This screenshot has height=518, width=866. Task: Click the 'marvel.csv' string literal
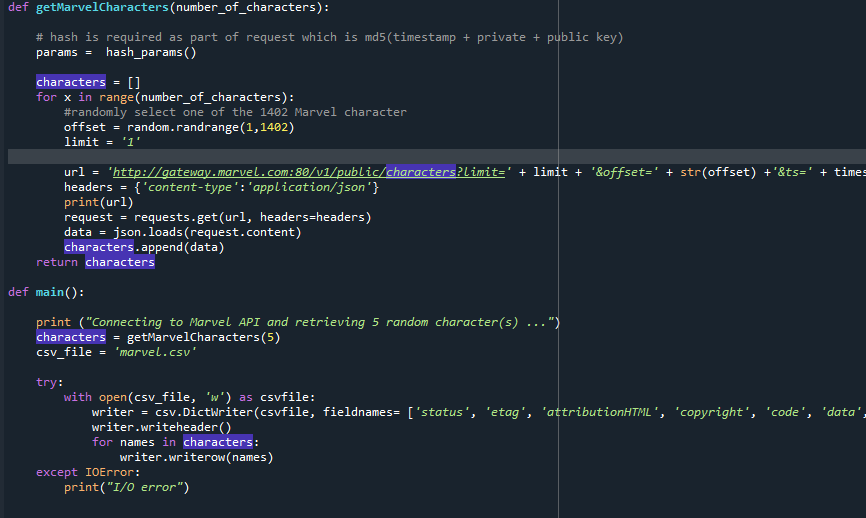pyautogui.click(x=155, y=352)
